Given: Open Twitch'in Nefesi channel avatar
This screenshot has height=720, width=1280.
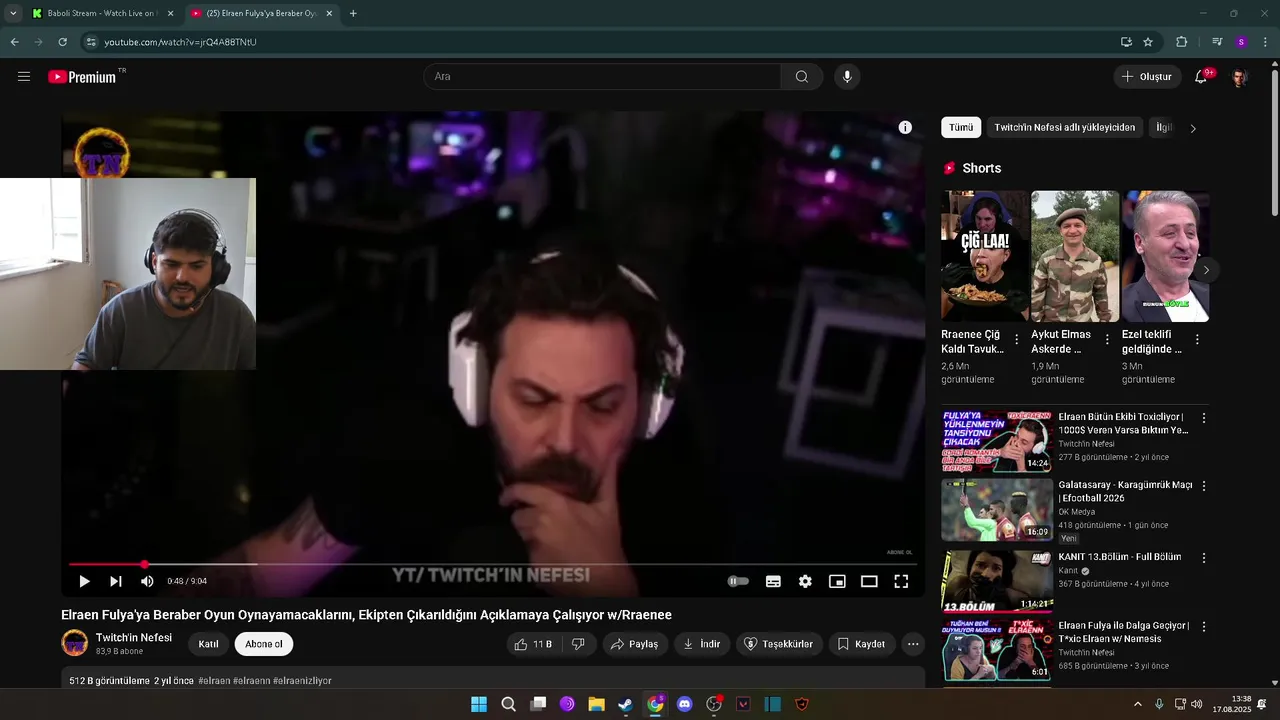Looking at the screenshot, I should coord(75,643).
